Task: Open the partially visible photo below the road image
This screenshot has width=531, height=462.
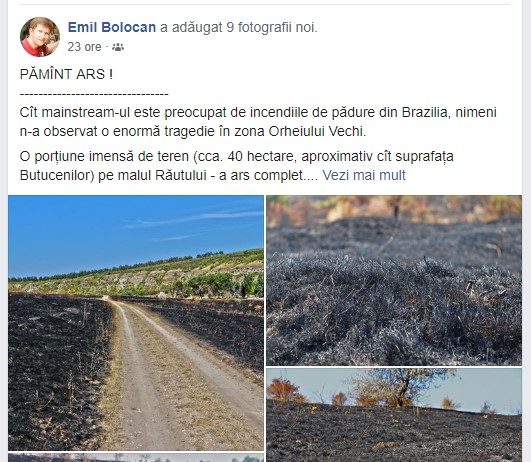Action: click(x=136, y=458)
